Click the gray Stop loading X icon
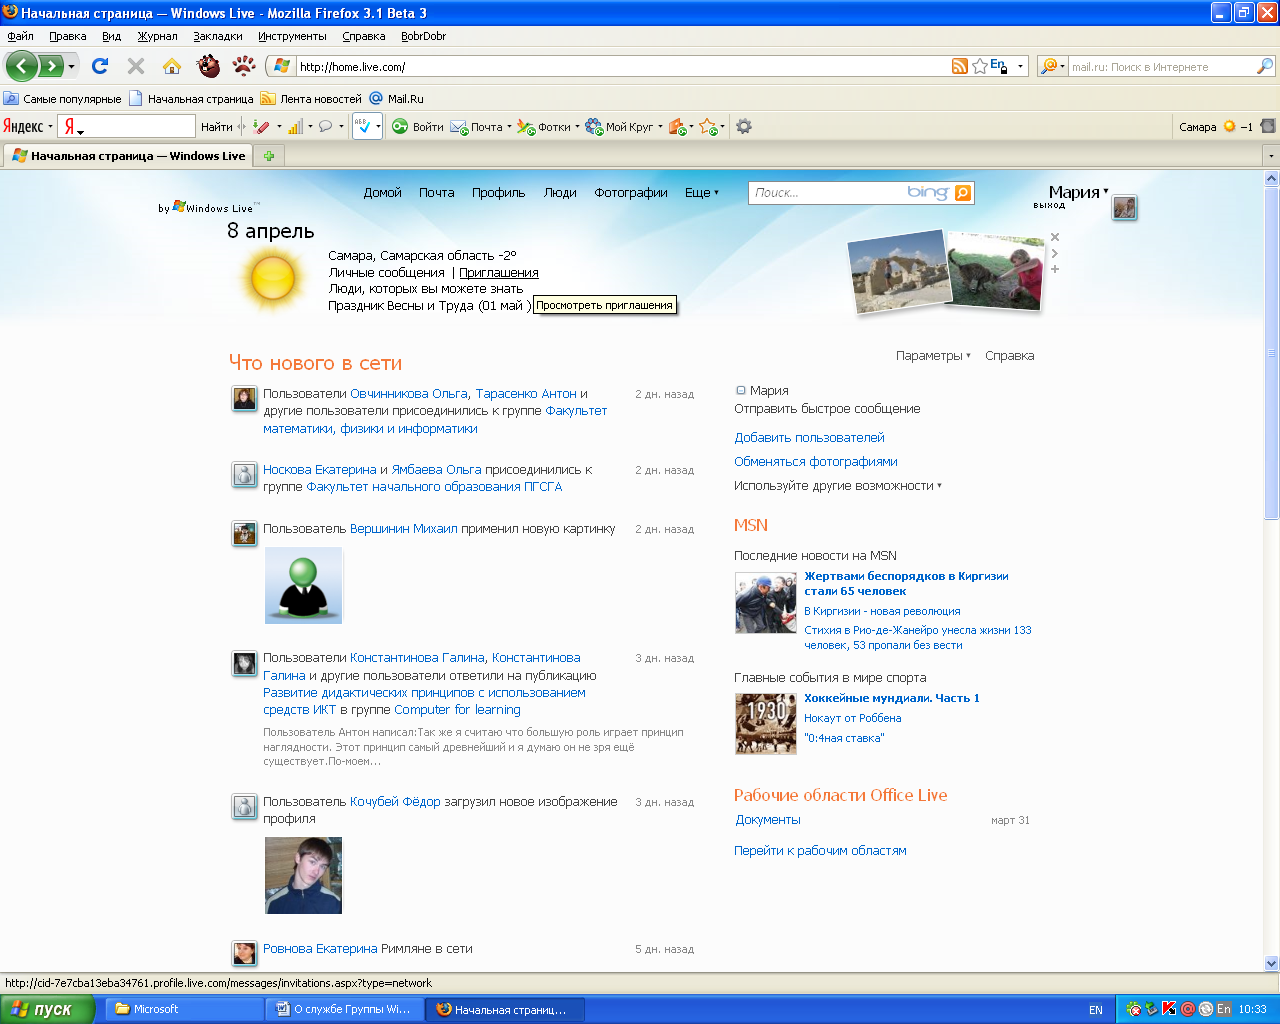This screenshot has height=1024, width=1280. [136, 66]
